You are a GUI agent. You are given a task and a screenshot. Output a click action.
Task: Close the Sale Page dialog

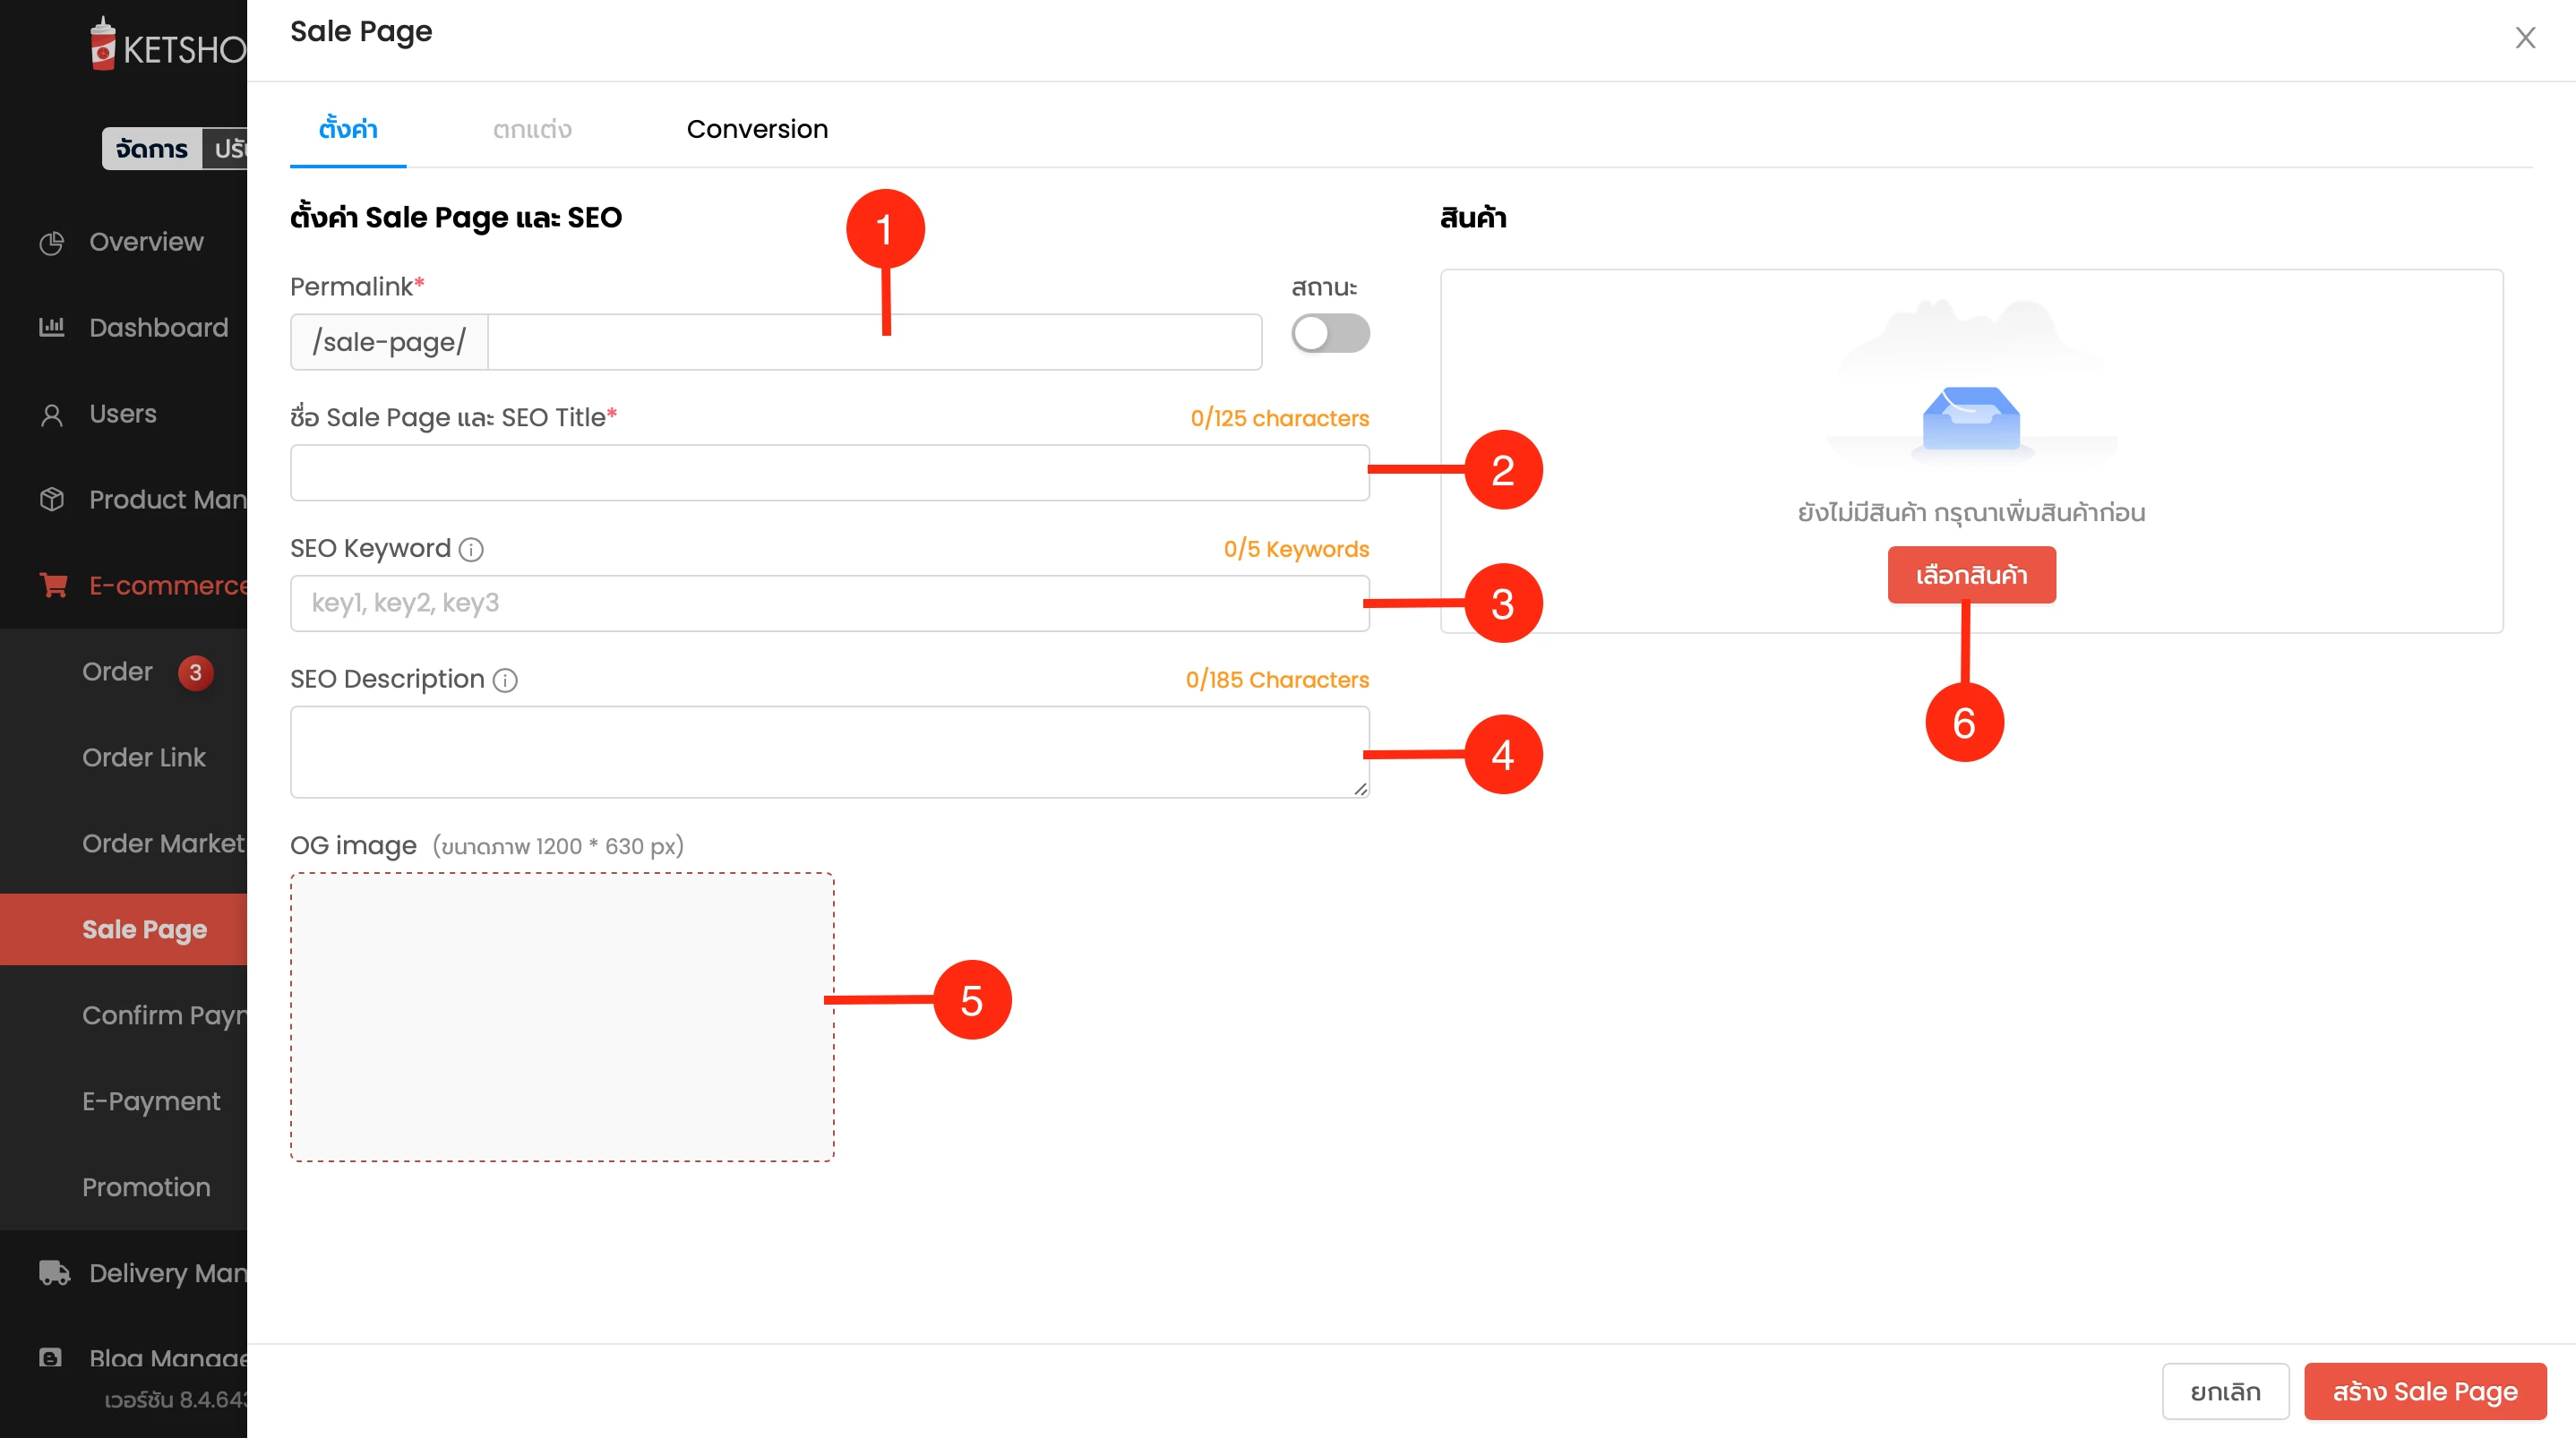click(2525, 38)
